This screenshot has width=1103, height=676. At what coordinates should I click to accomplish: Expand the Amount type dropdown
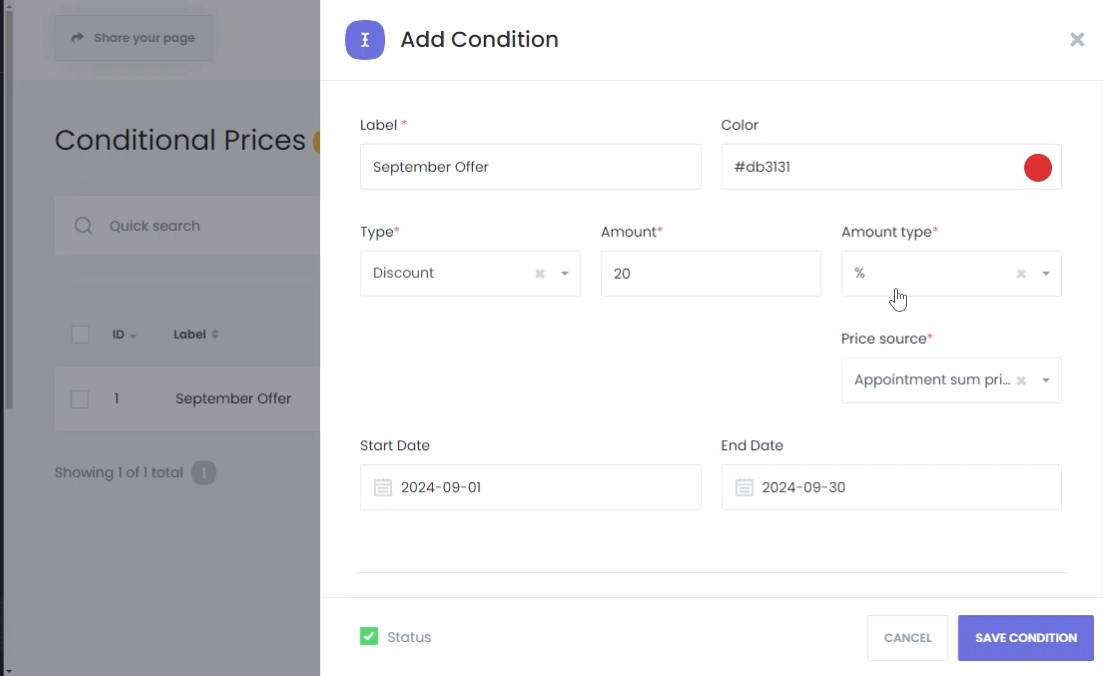point(1046,274)
